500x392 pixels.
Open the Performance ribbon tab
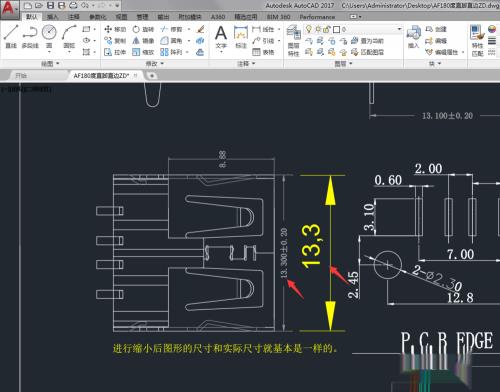click(x=317, y=17)
